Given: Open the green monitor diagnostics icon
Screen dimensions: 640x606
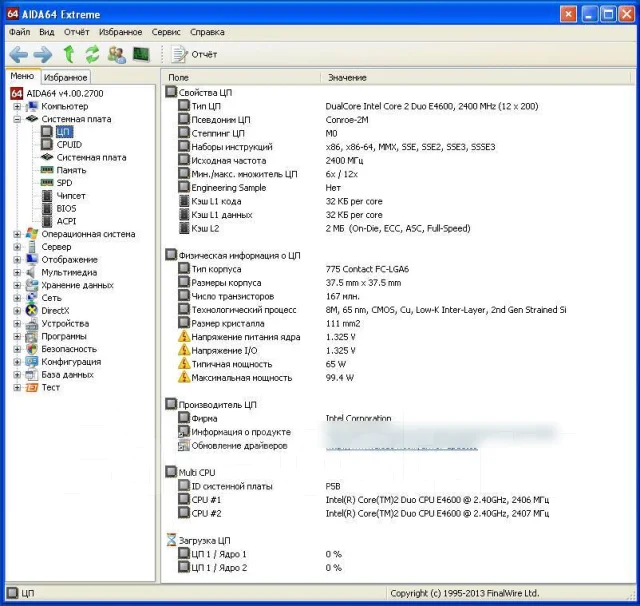Looking at the screenshot, I should [x=141, y=54].
